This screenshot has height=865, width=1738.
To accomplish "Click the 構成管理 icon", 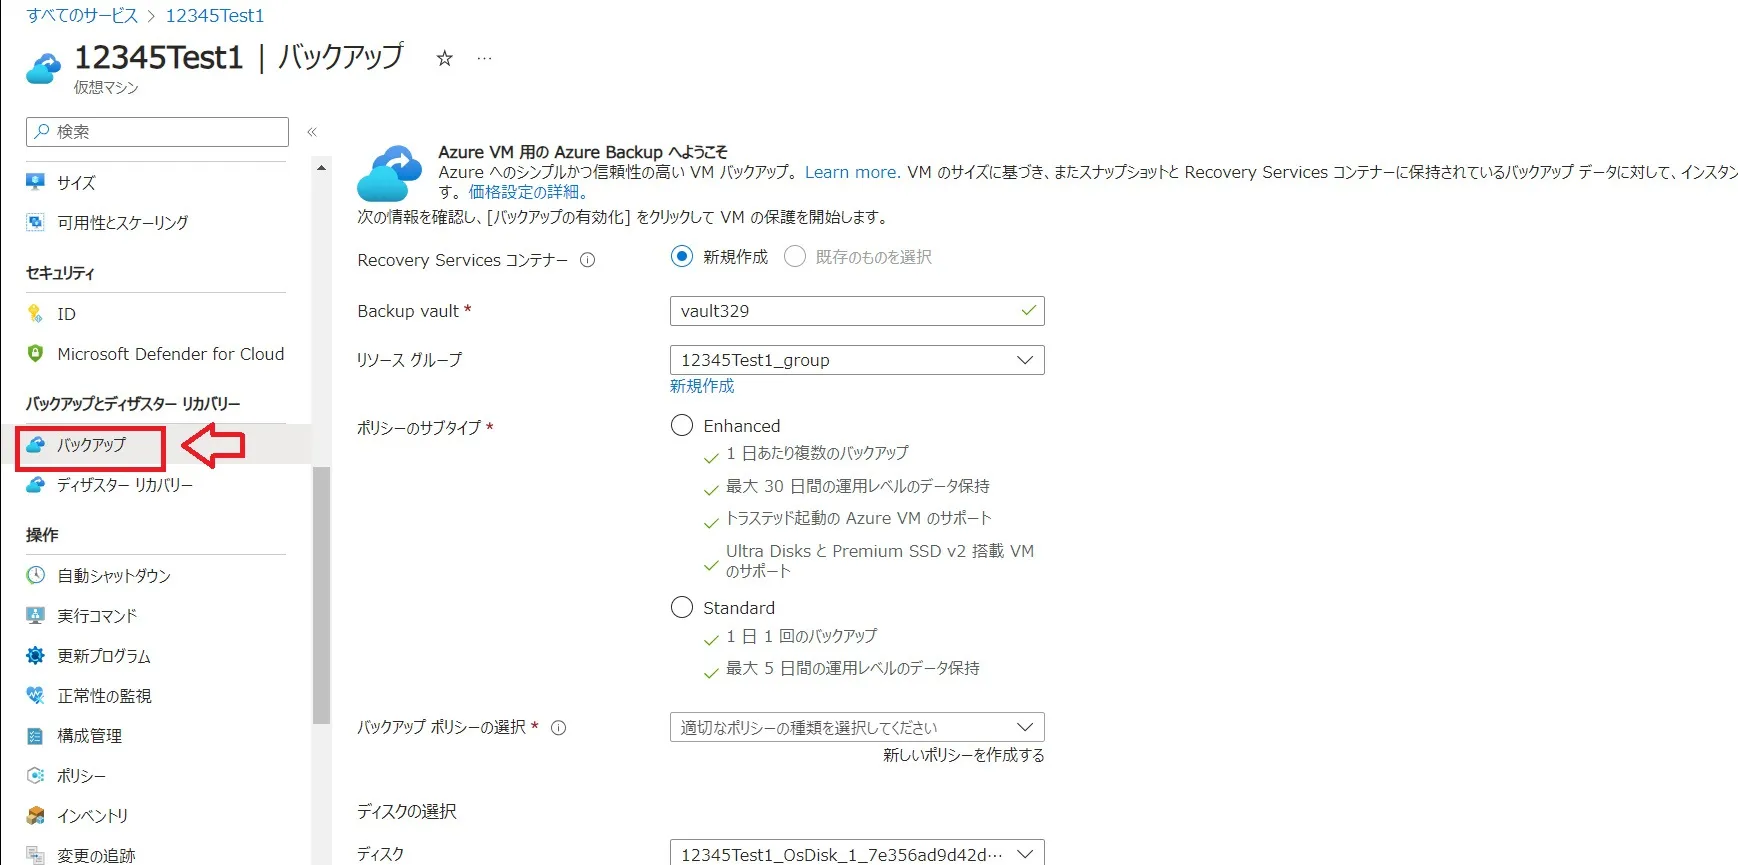I will point(36,735).
